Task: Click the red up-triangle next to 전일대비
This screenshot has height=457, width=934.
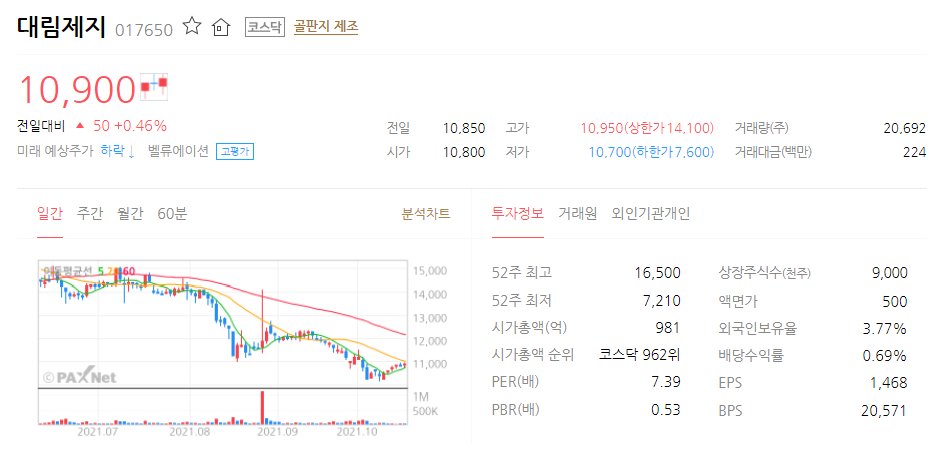Action: coord(80,126)
